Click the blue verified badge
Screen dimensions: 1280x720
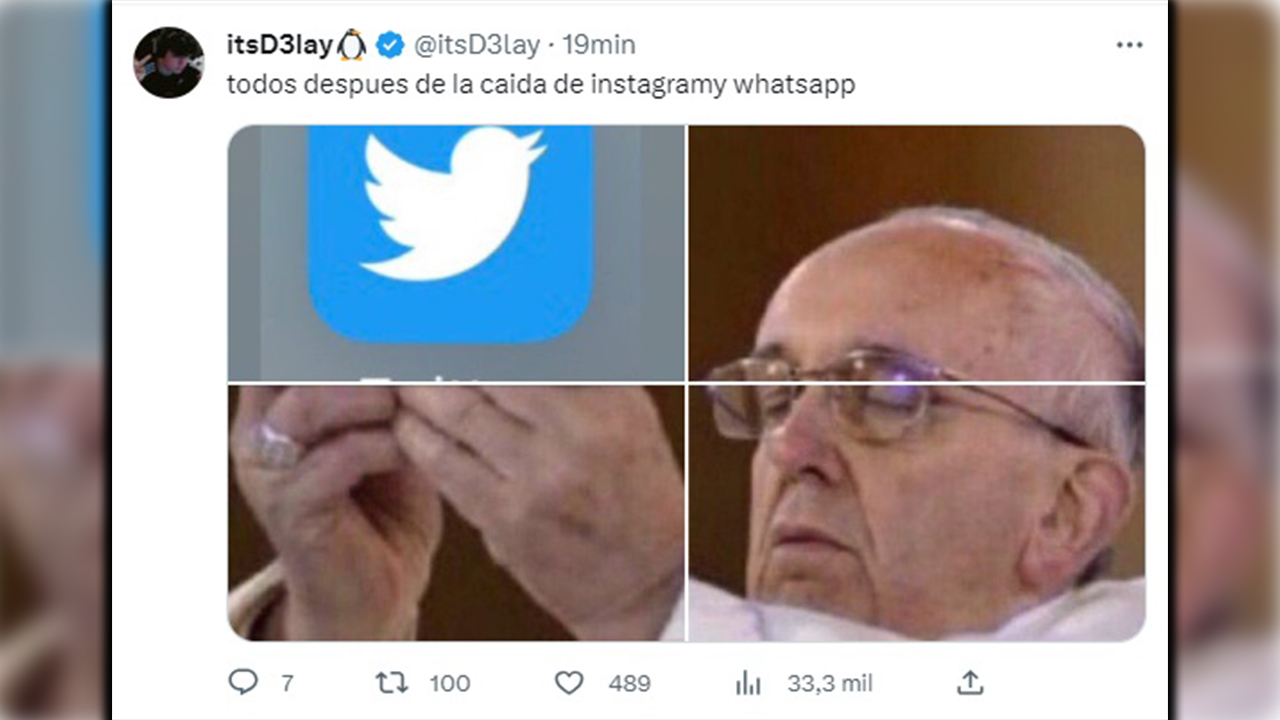389,45
